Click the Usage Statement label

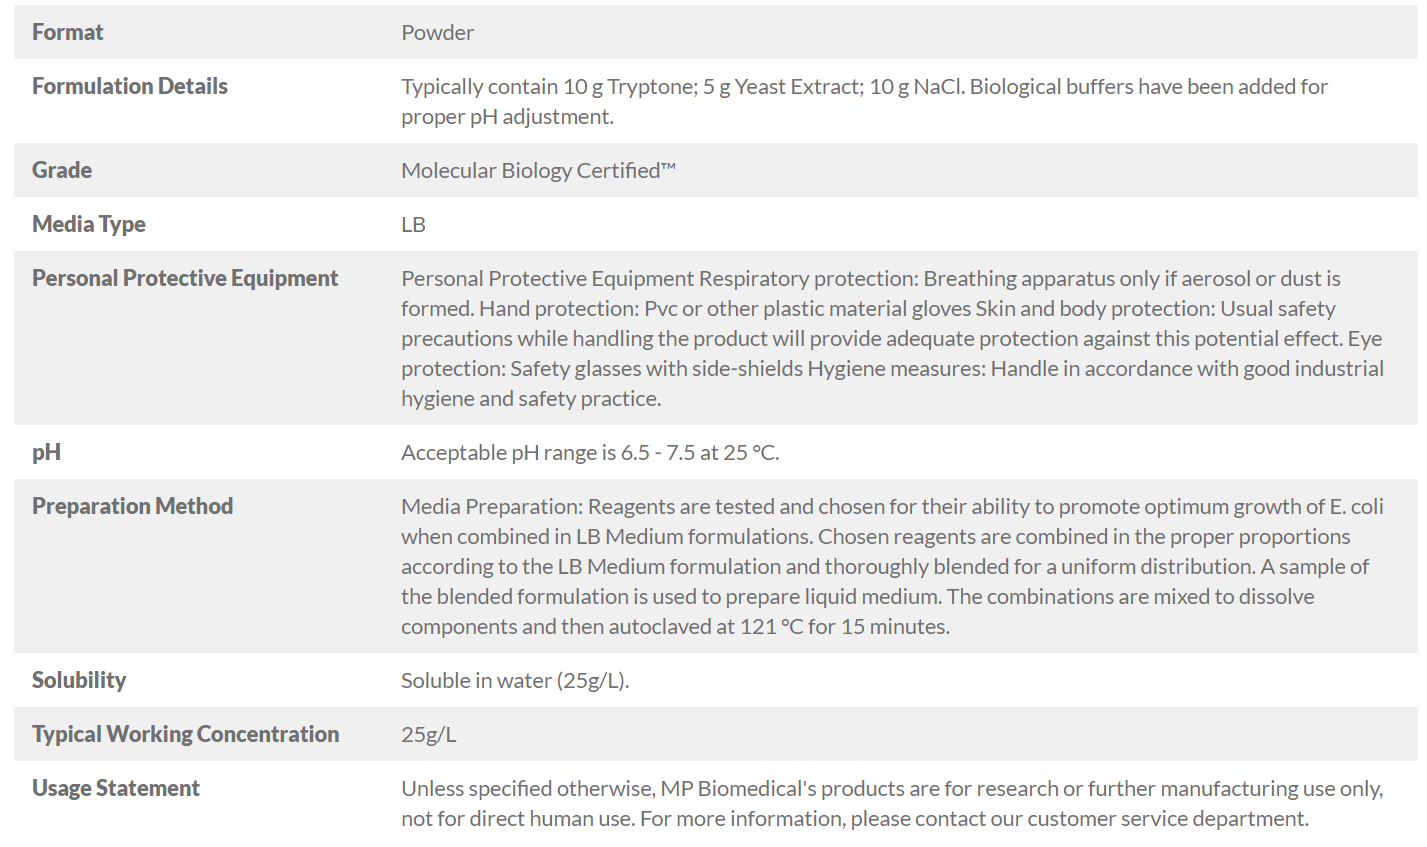click(x=116, y=788)
